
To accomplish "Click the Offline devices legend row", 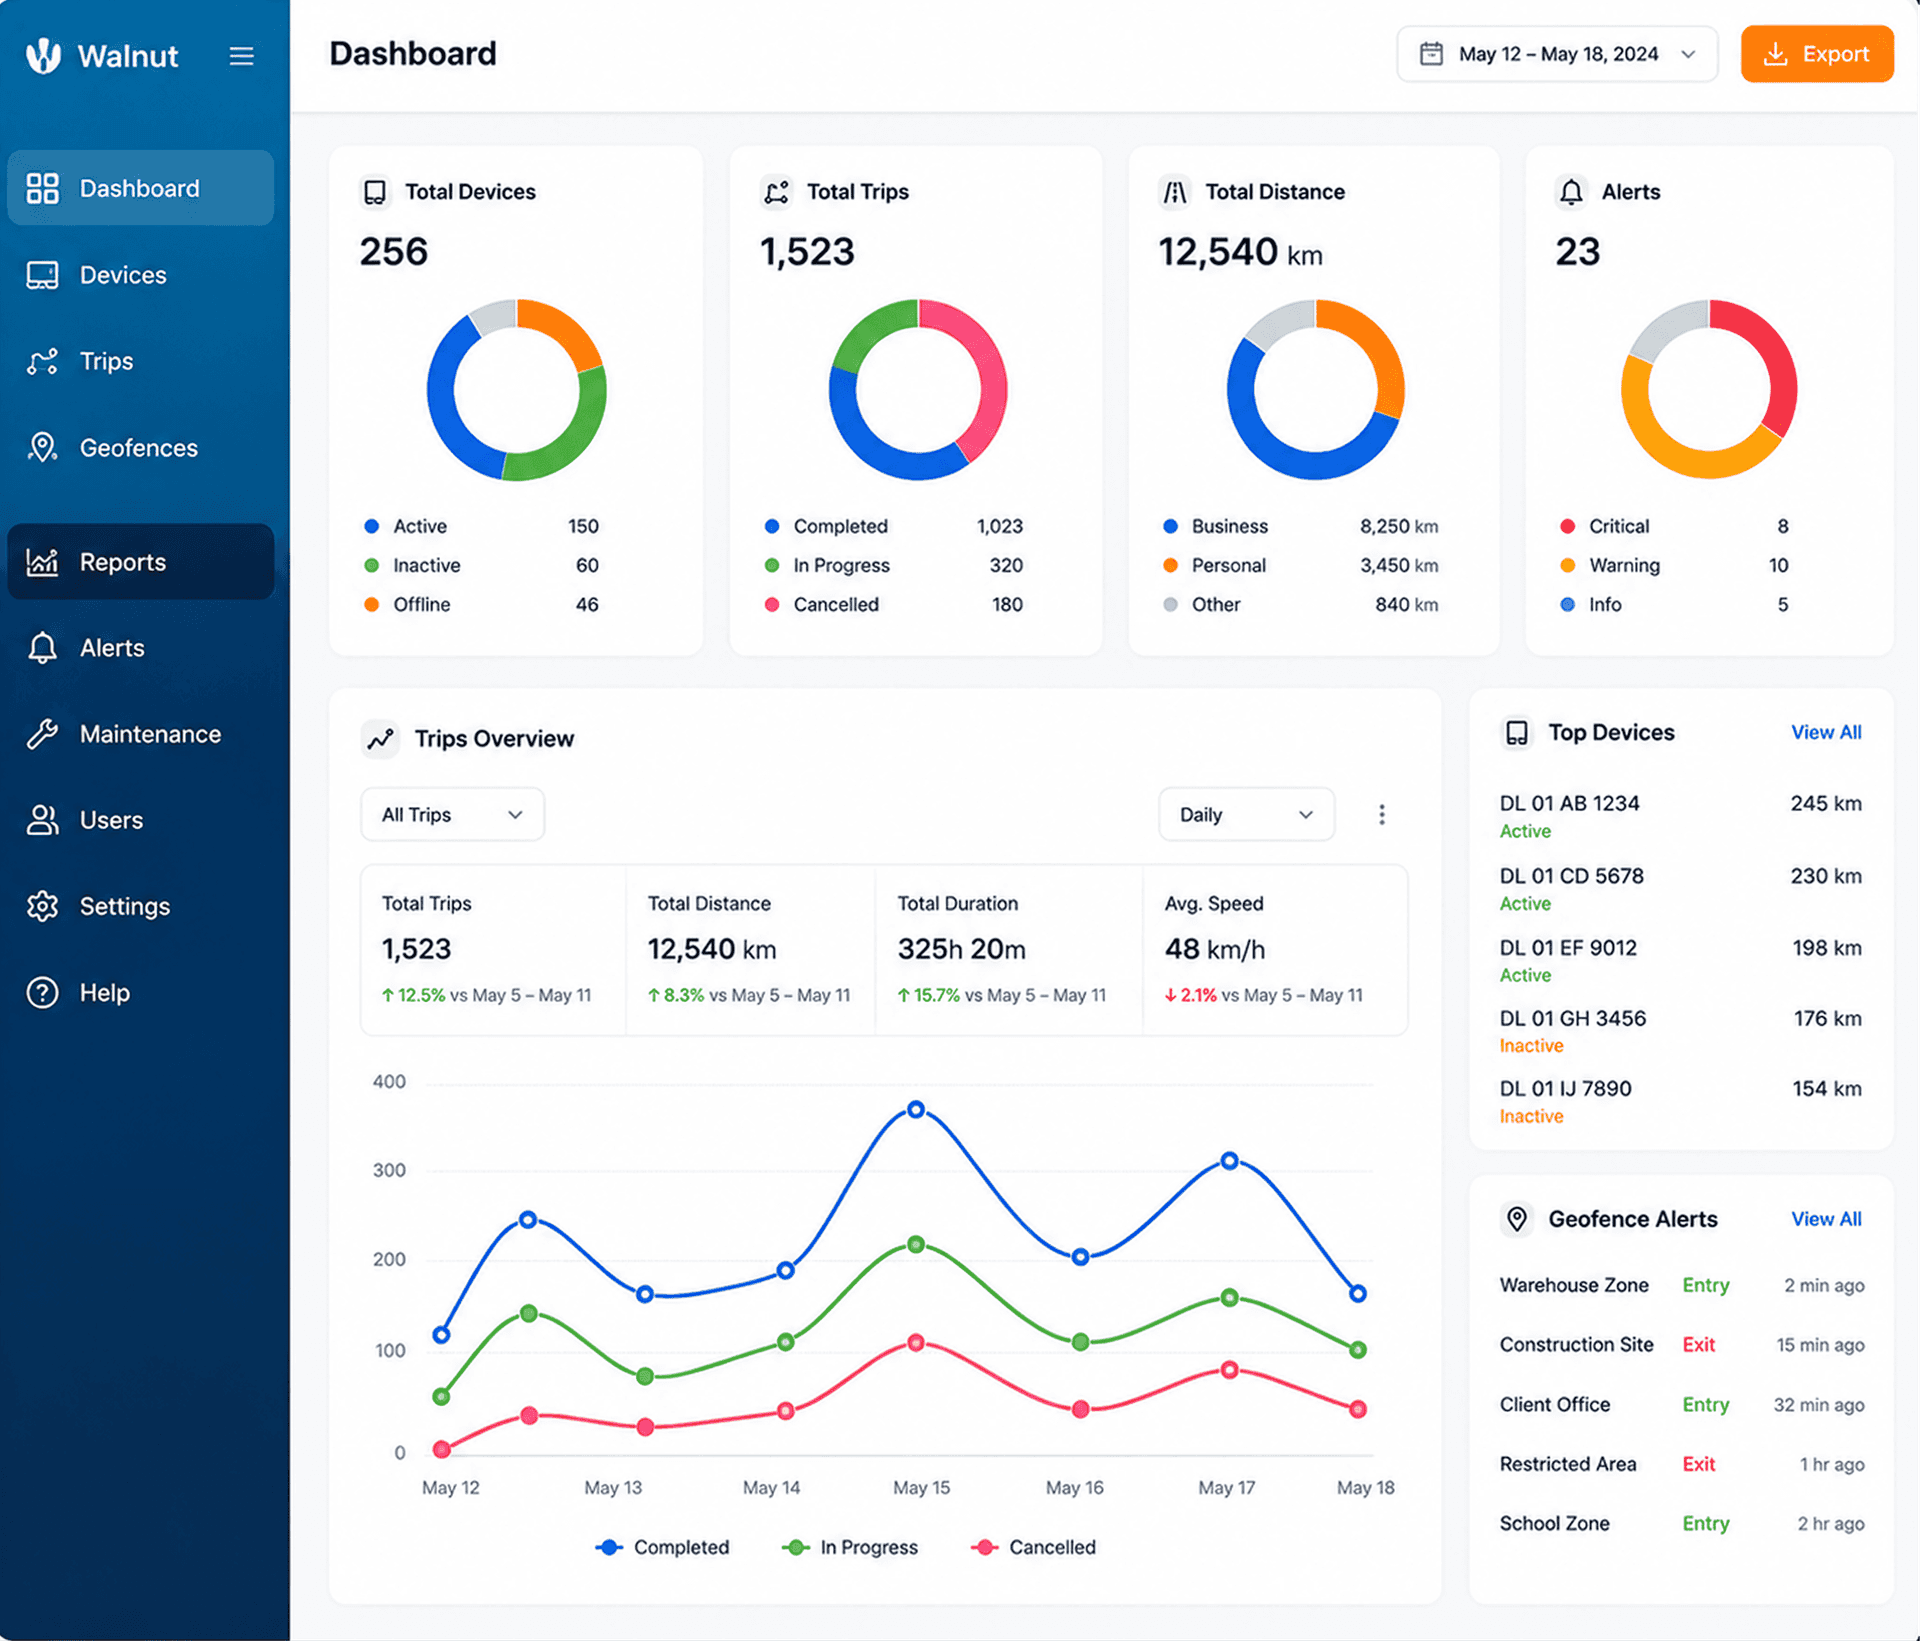I will click(x=482, y=605).
